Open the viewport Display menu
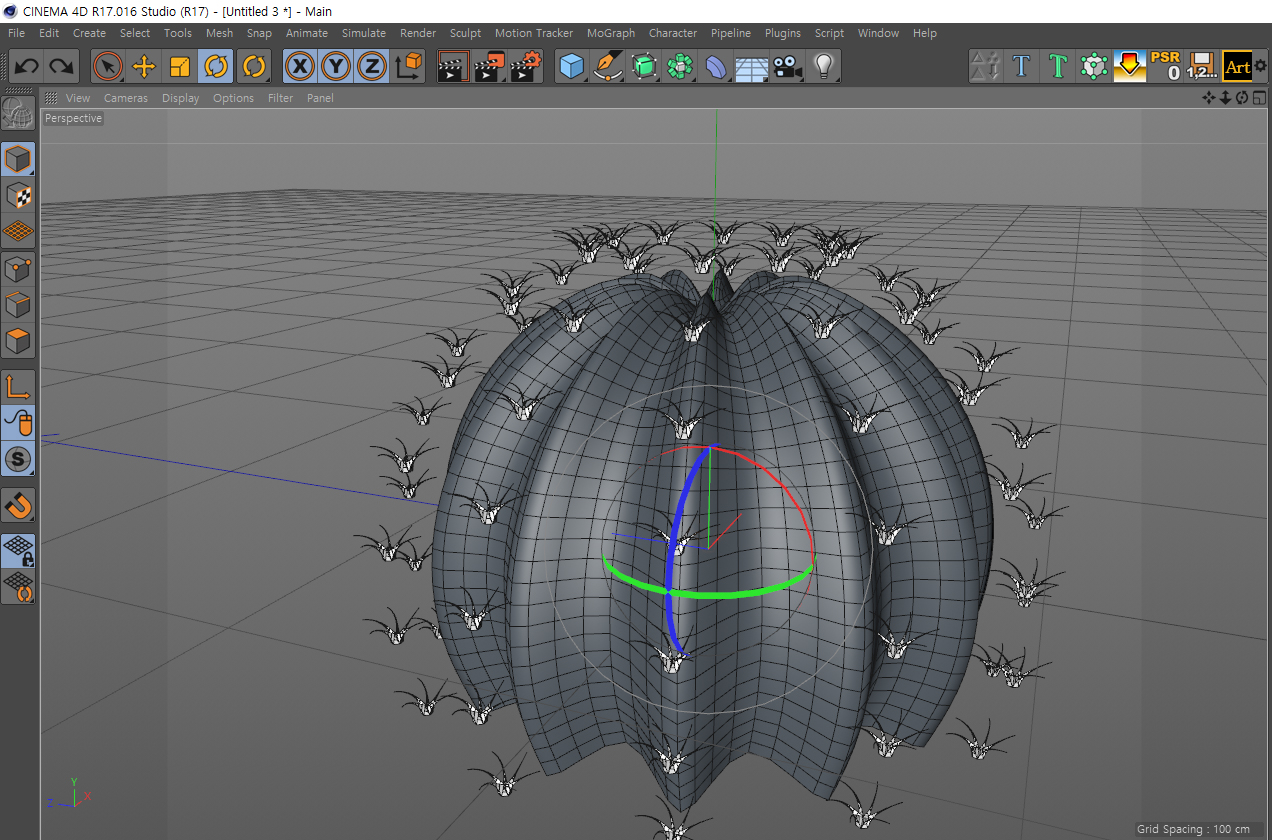 pyautogui.click(x=180, y=98)
